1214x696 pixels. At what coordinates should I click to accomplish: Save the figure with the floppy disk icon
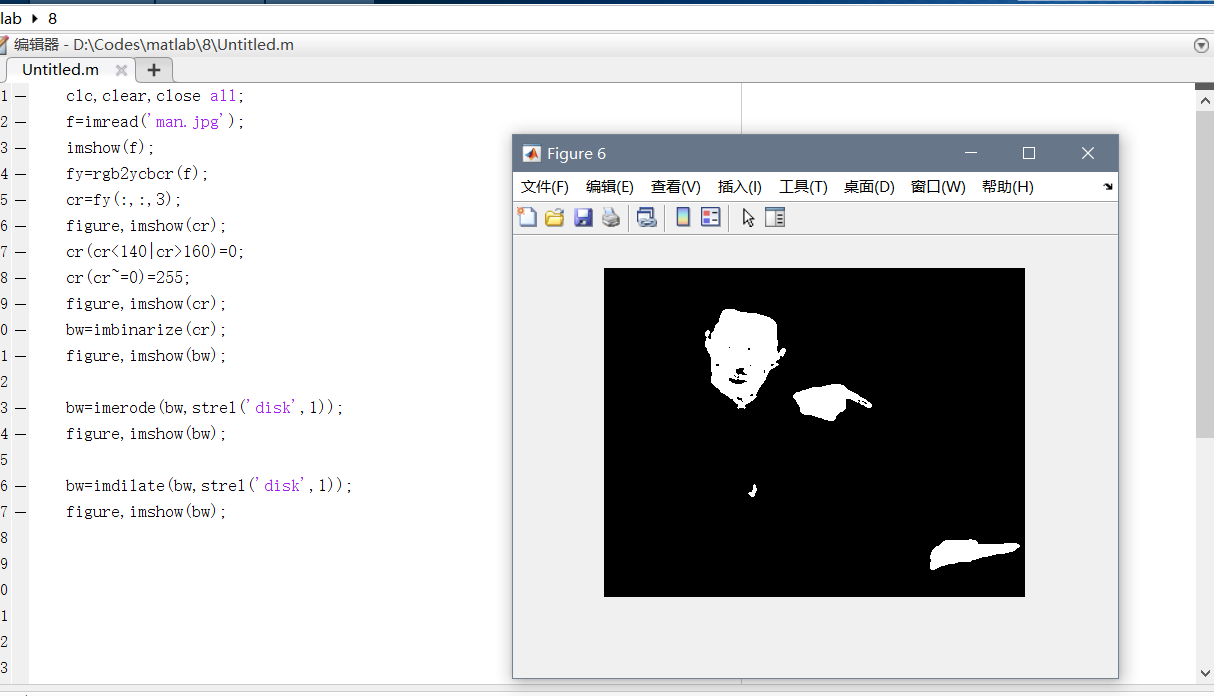click(583, 217)
